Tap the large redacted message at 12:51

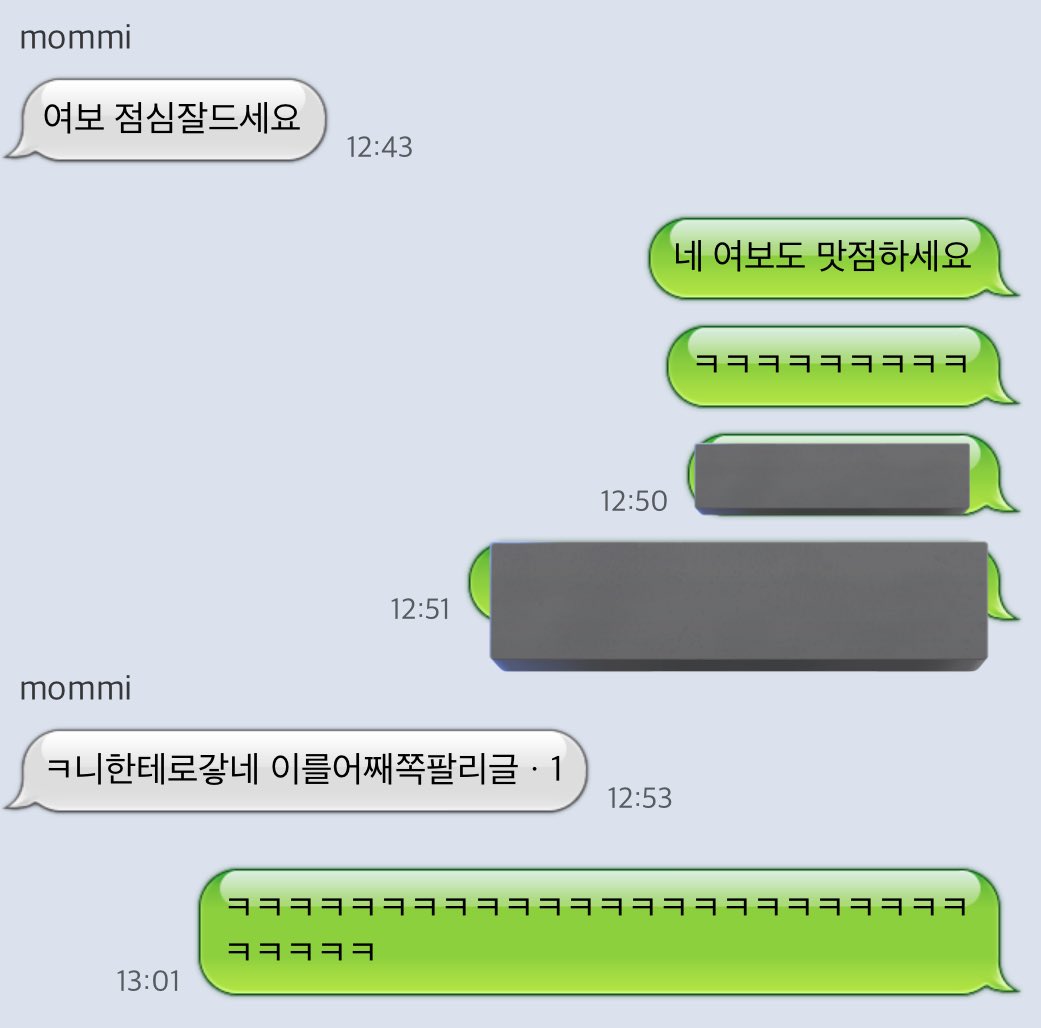coord(738,606)
